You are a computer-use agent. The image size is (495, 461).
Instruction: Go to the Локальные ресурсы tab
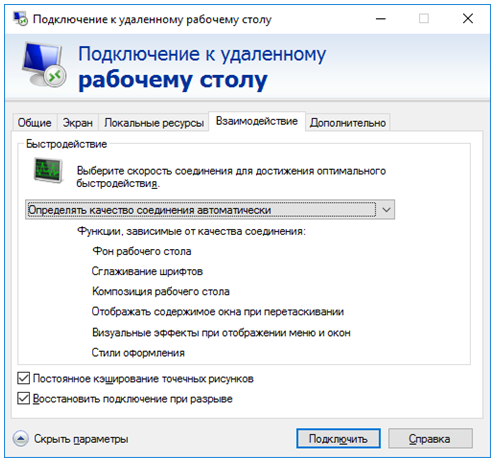pos(154,123)
